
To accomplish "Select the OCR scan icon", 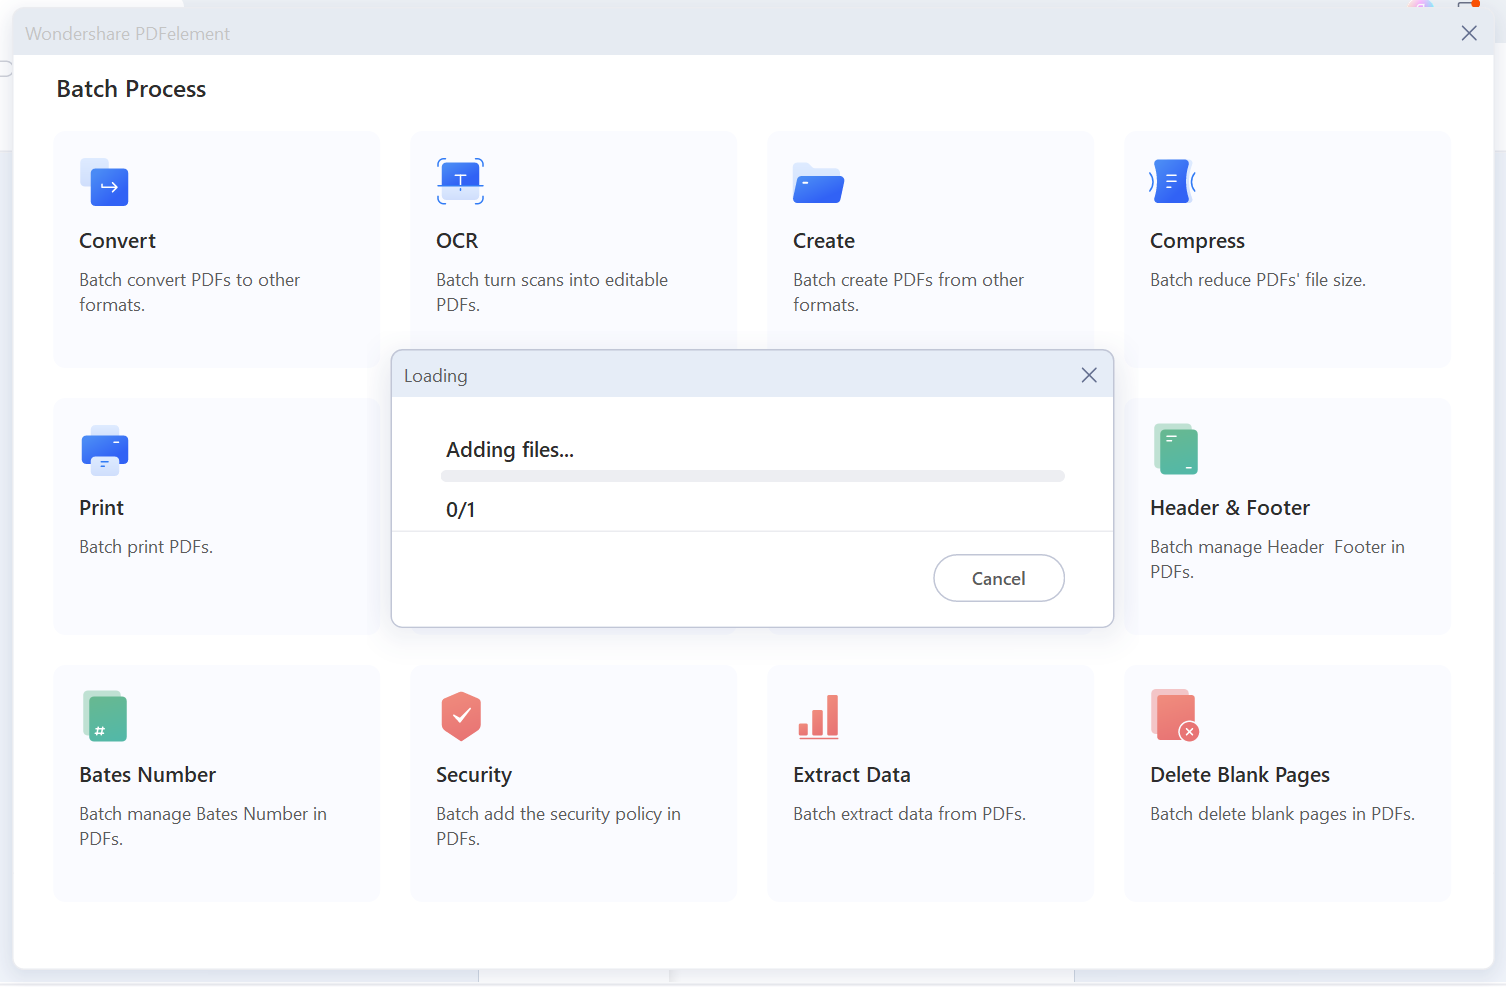I will 460,181.
